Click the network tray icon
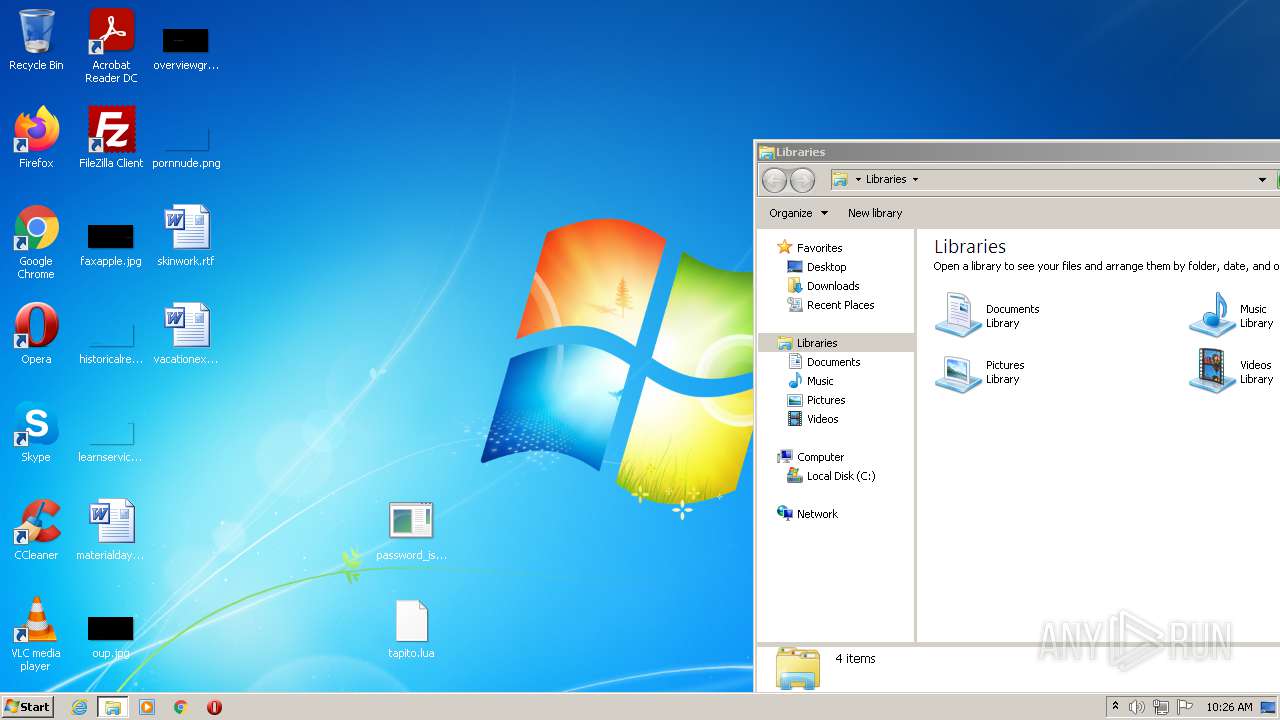 (1161, 707)
